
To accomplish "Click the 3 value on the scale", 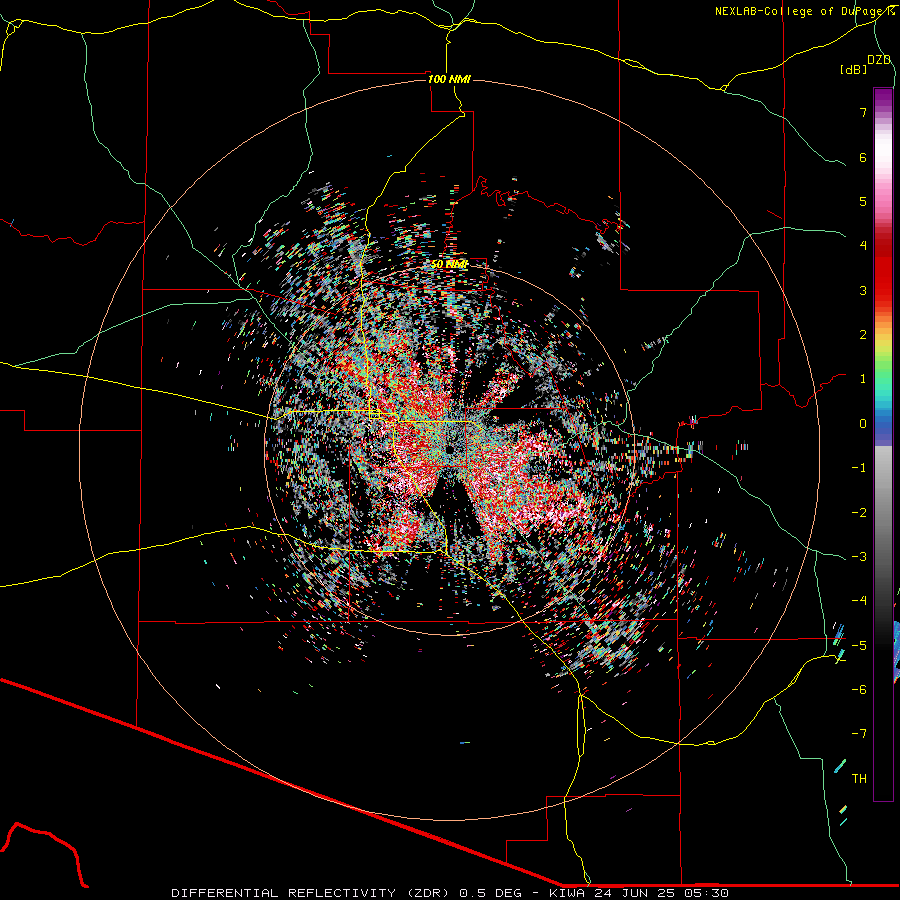I will tap(863, 290).
